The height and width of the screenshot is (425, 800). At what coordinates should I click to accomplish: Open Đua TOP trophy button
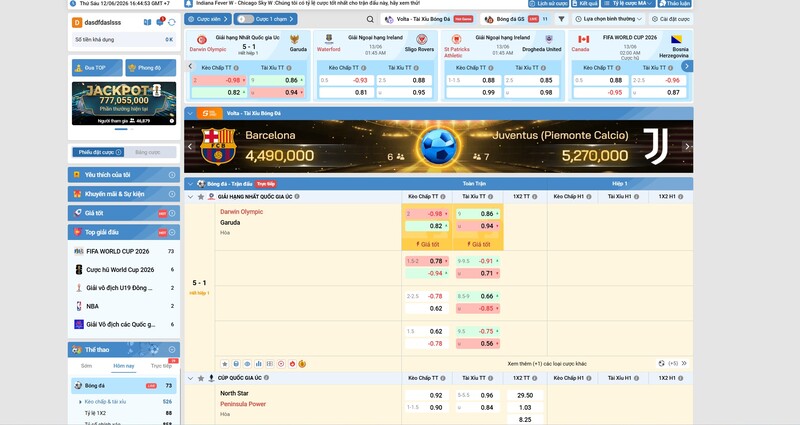(x=97, y=67)
